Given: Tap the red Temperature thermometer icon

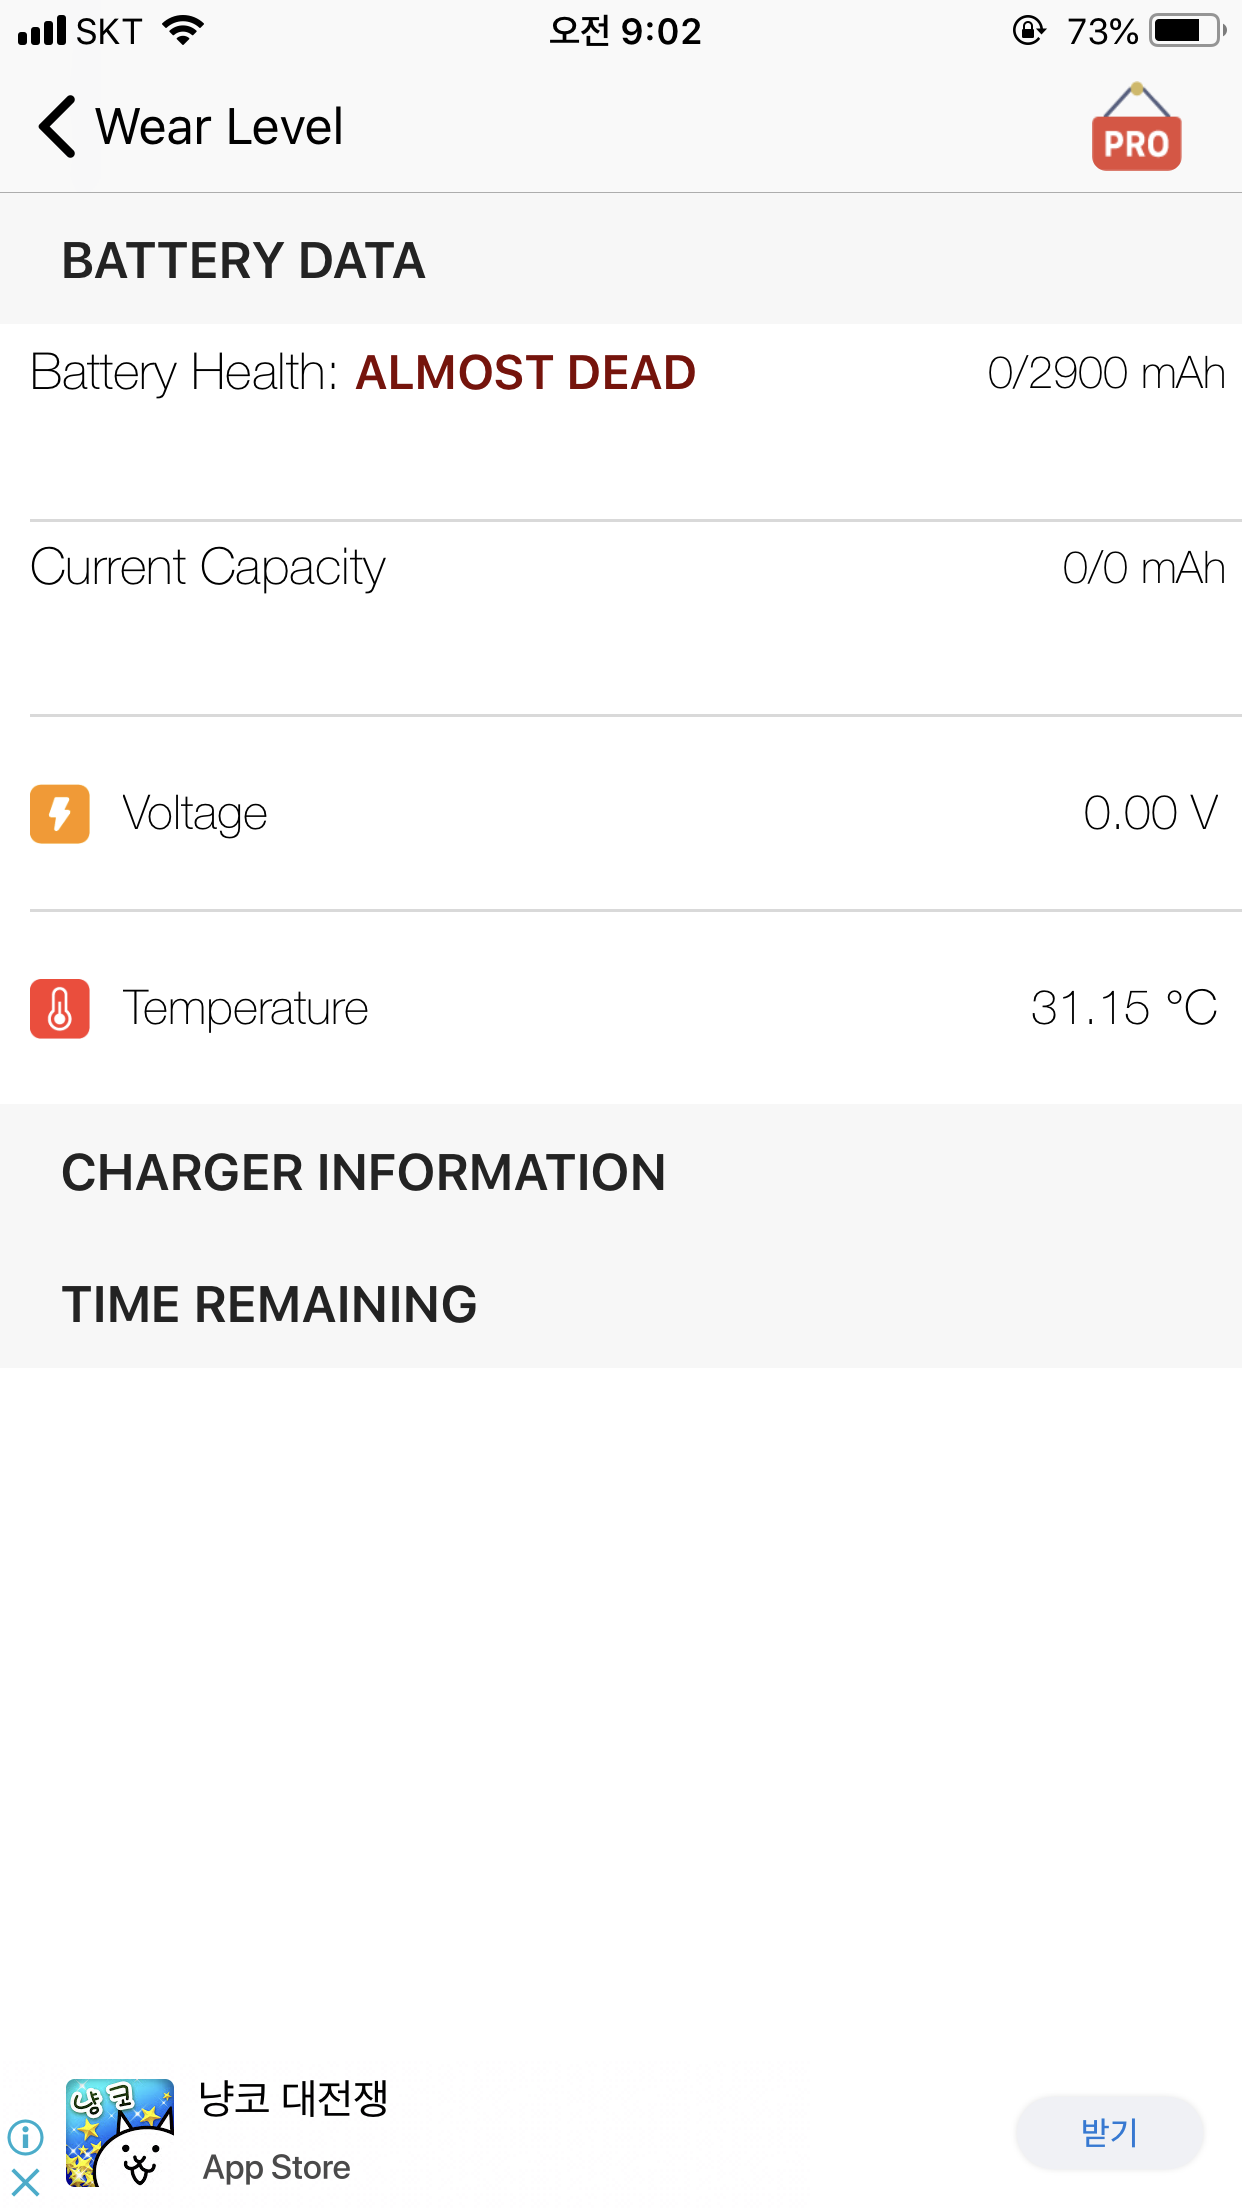Looking at the screenshot, I should tap(60, 1008).
